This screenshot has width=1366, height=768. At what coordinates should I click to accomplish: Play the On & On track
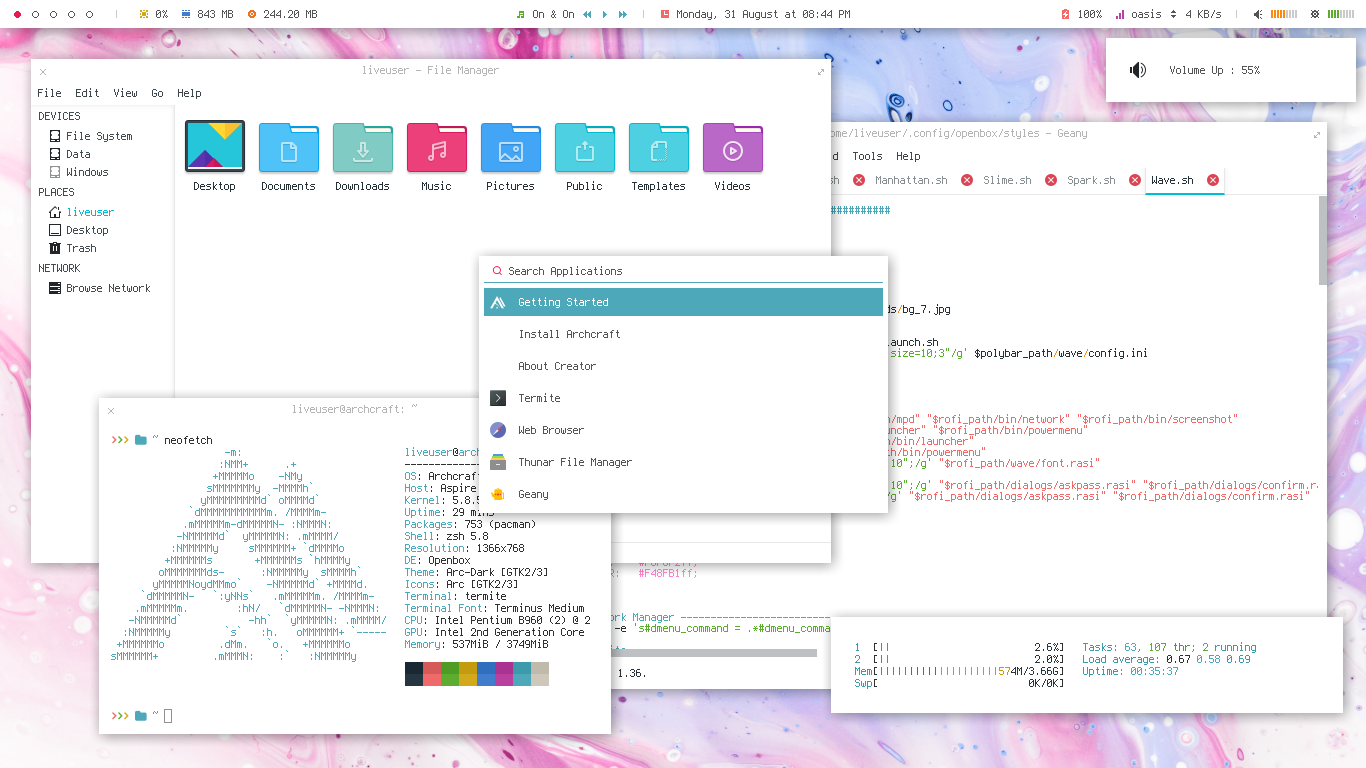[x=605, y=14]
